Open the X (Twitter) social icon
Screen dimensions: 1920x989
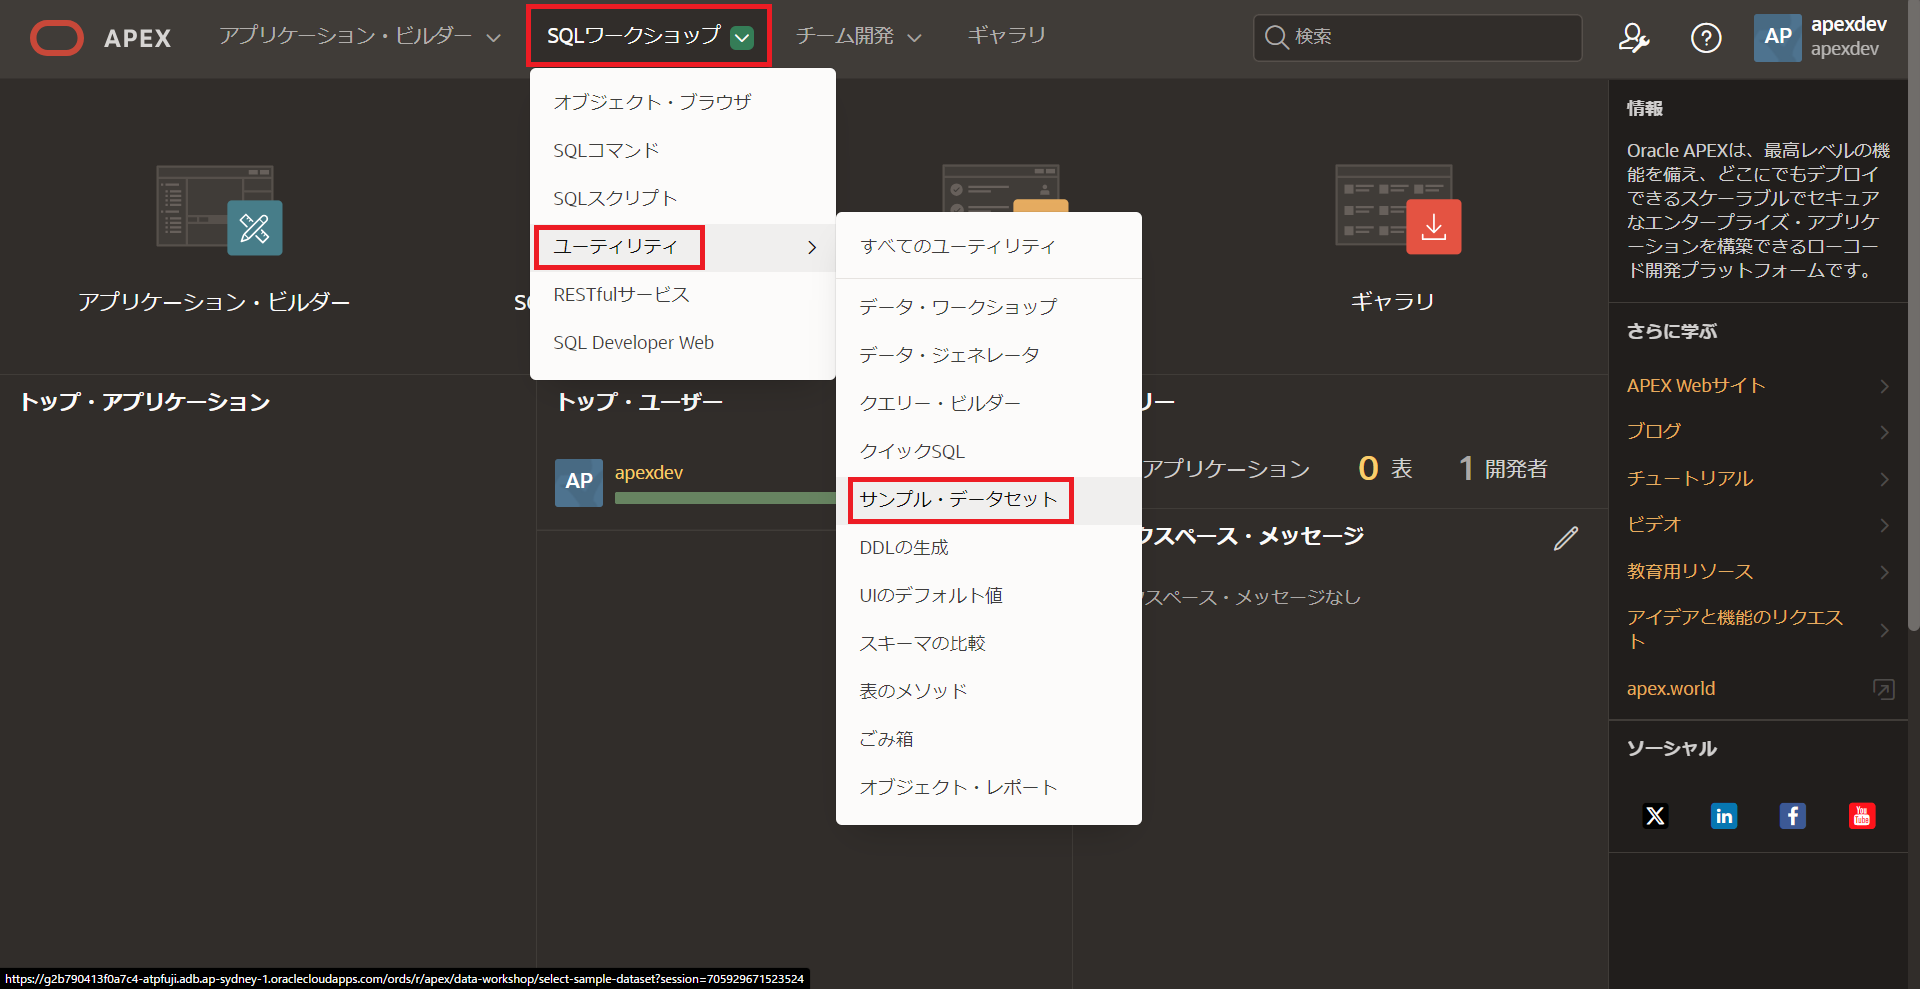click(1655, 816)
